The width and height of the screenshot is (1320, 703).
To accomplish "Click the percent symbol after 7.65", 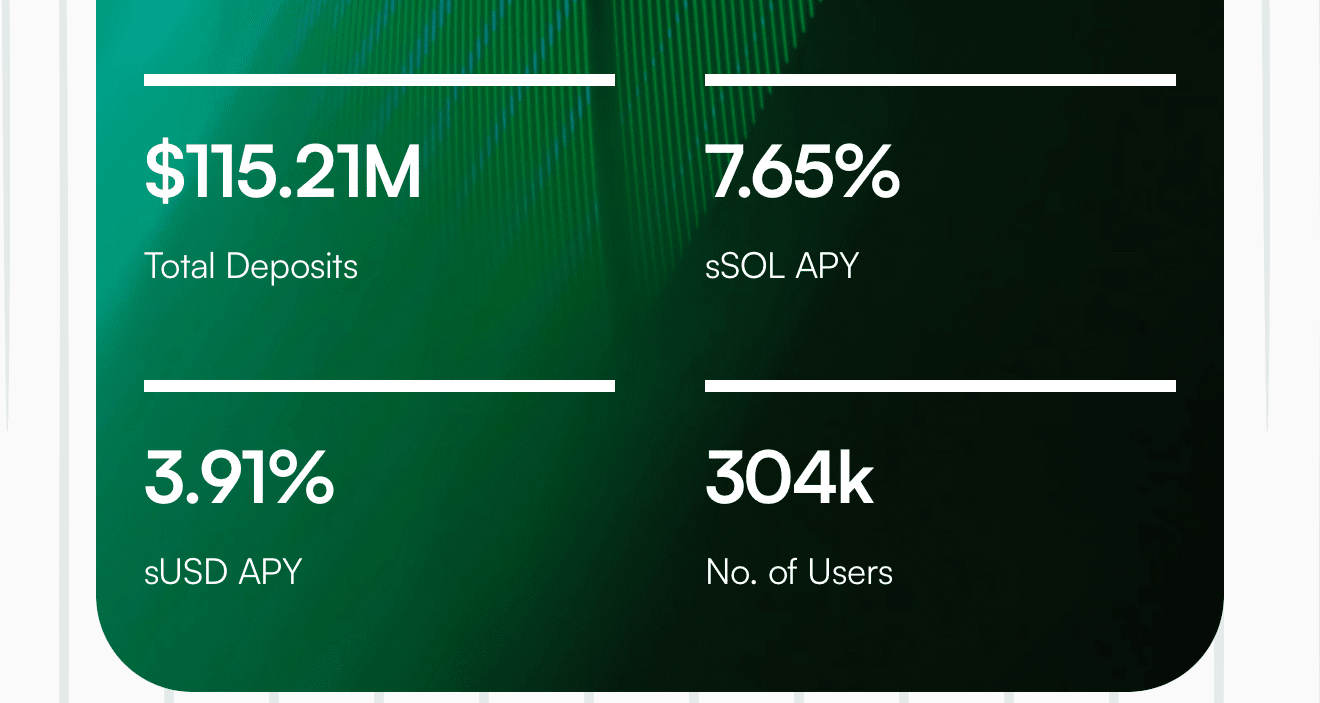I will coord(868,172).
